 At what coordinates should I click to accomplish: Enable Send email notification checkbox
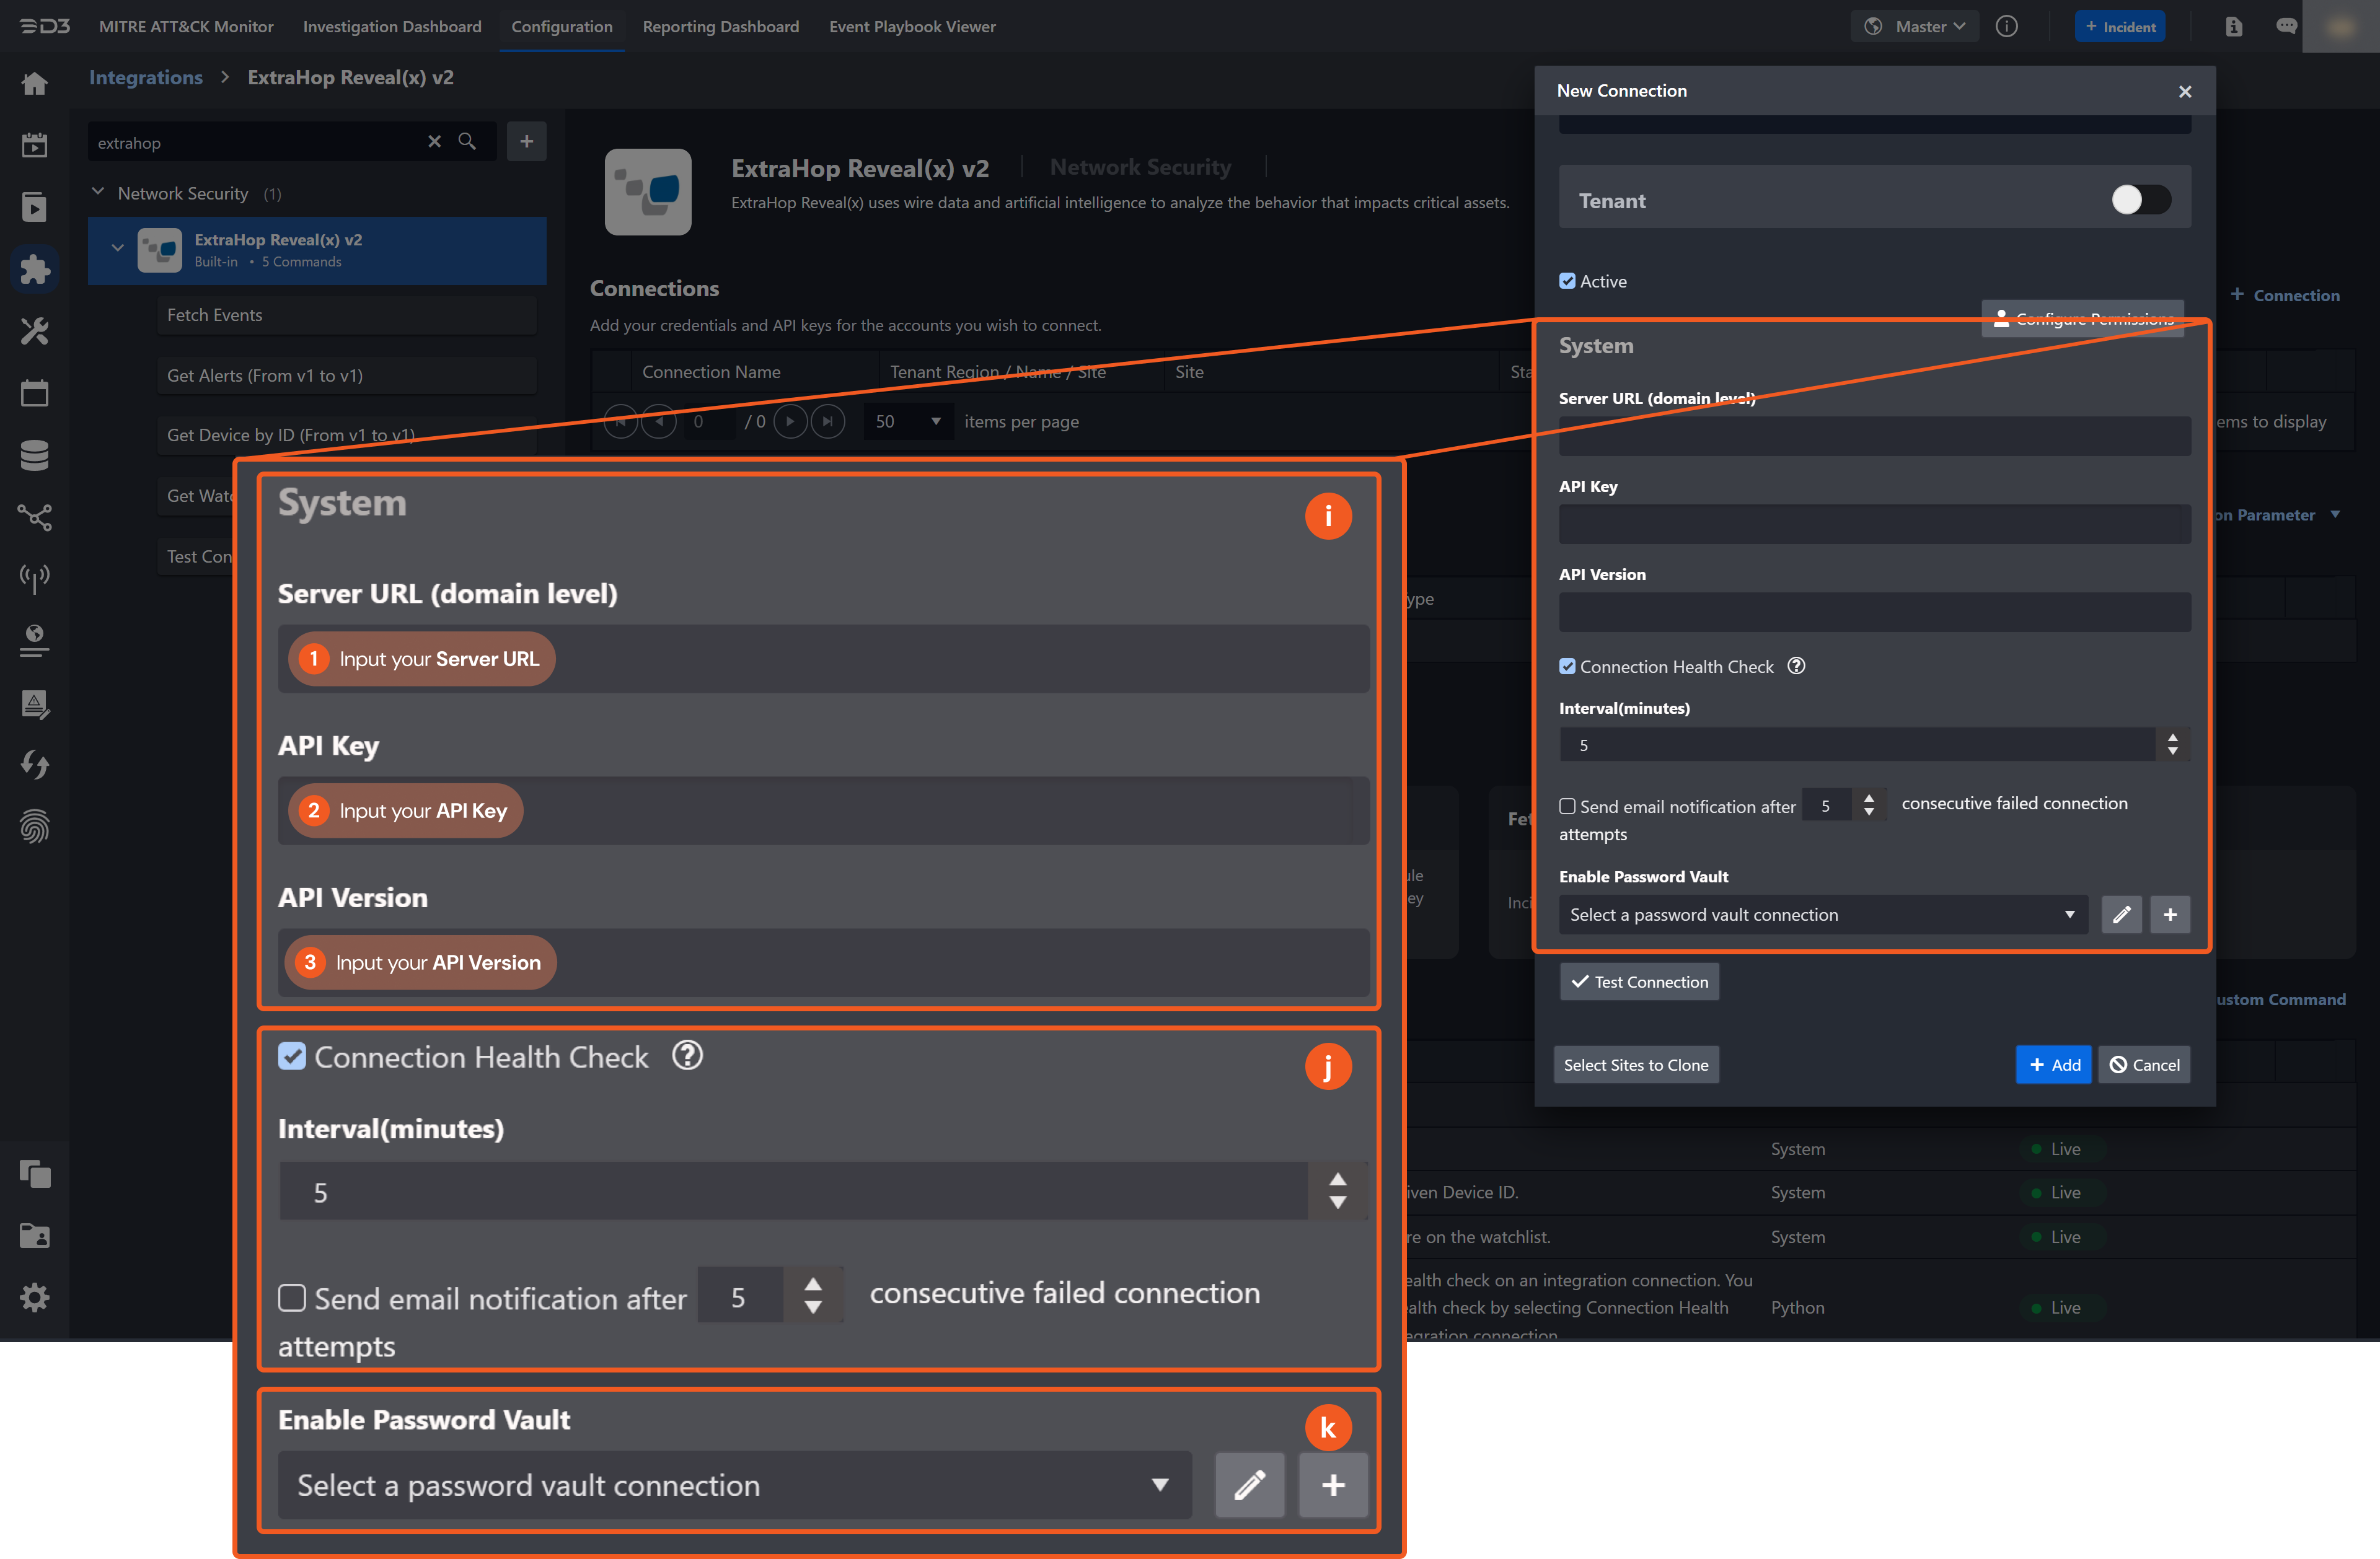point(1567,806)
